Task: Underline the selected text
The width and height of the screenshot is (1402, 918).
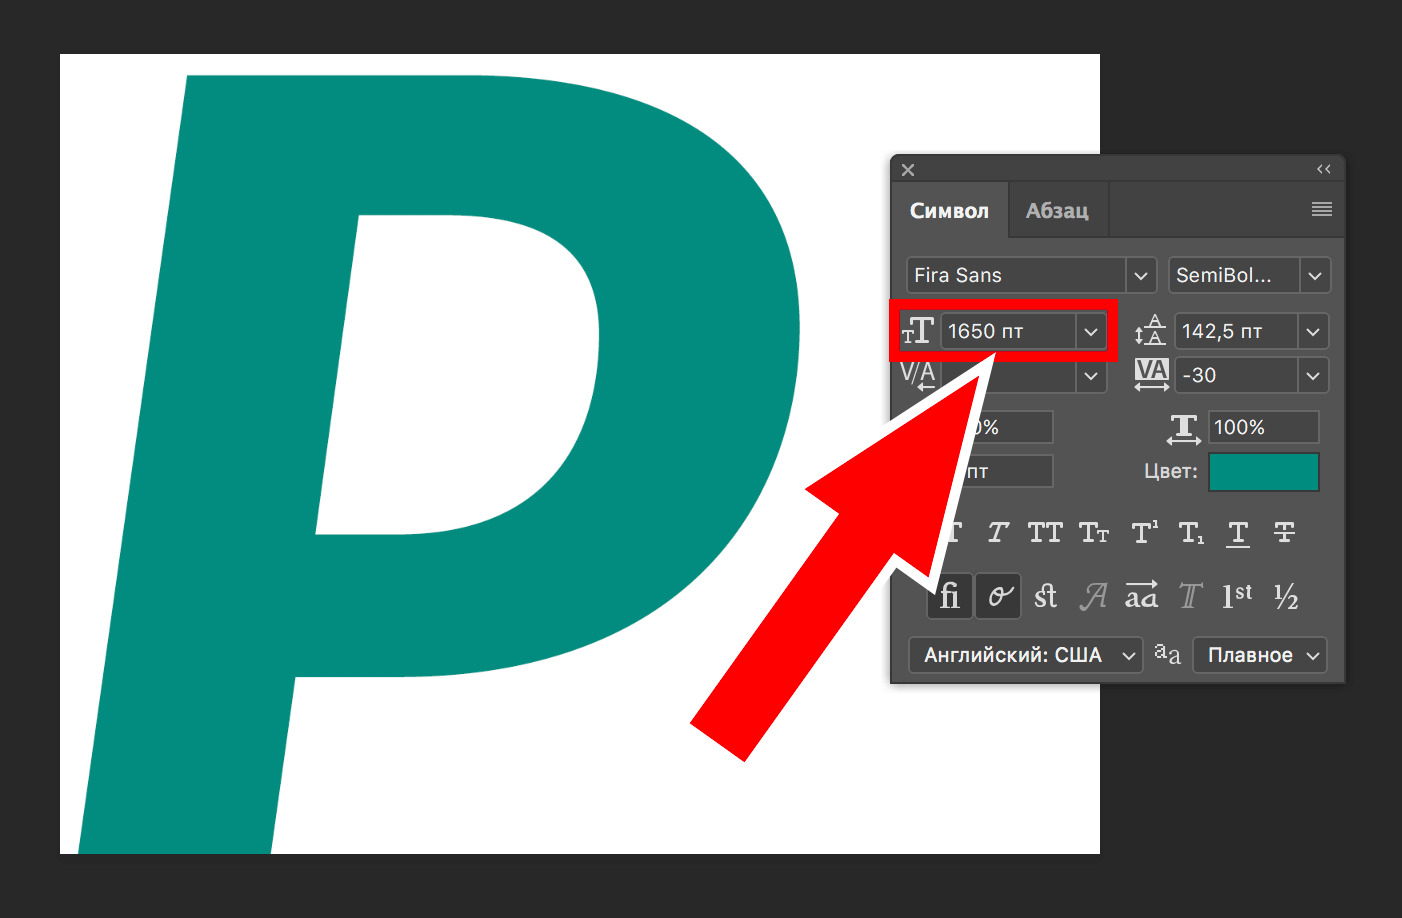Action: (x=1238, y=533)
